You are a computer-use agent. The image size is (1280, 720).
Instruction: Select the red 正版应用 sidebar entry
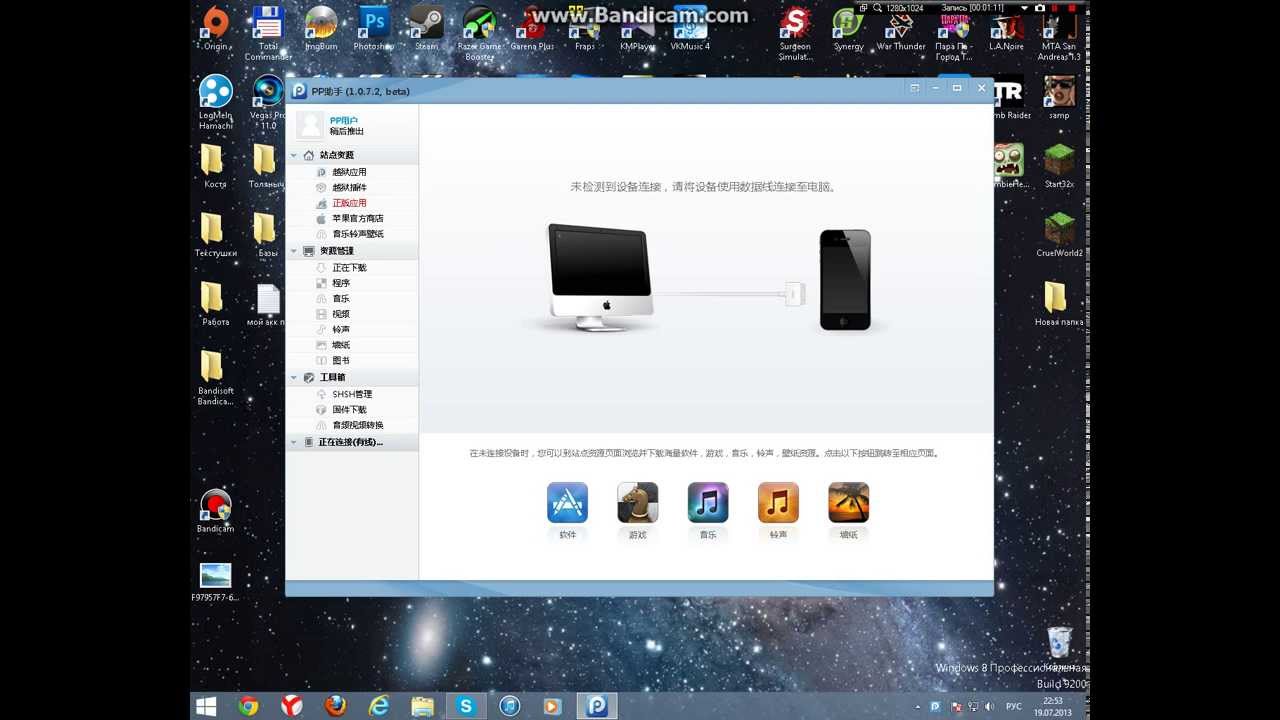point(349,203)
